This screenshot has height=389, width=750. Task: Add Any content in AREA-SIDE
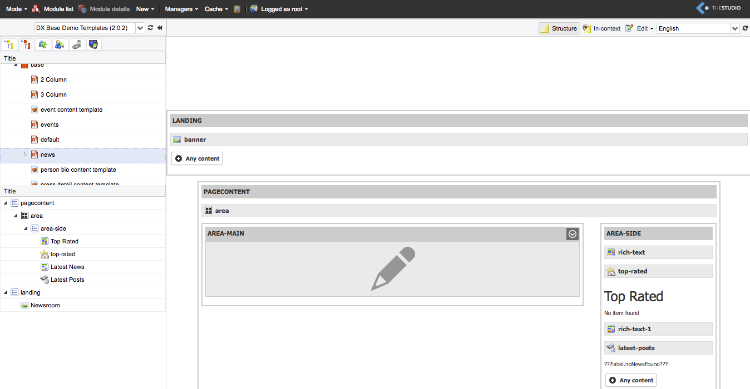click(631, 380)
